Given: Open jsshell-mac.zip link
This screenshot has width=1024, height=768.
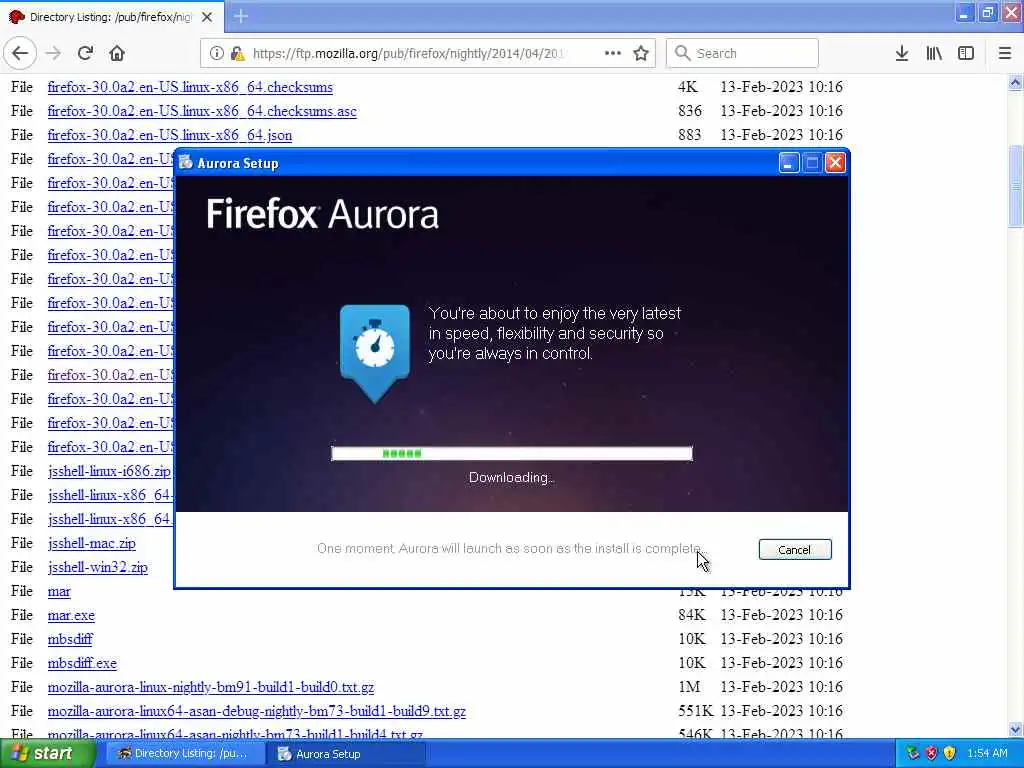Looking at the screenshot, I should pos(91,543).
